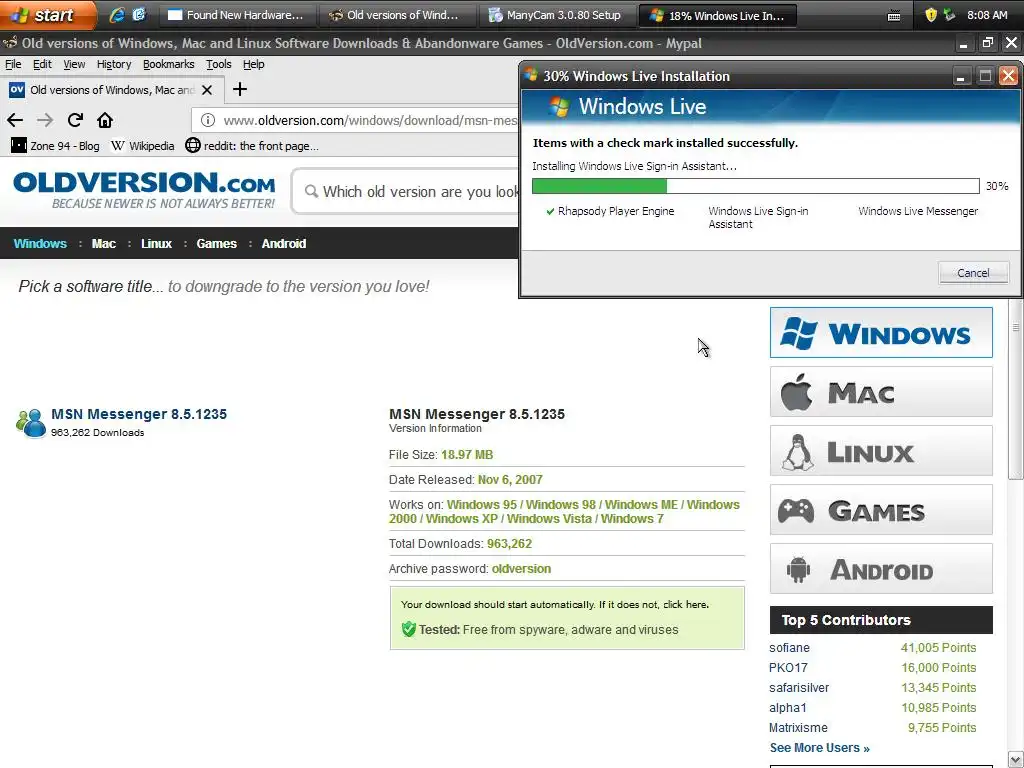This screenshot has width=1024, height=768.
Task: Switch to ManyCam 3.0.80 Setup taskbar item
Action: pos(556,15)
